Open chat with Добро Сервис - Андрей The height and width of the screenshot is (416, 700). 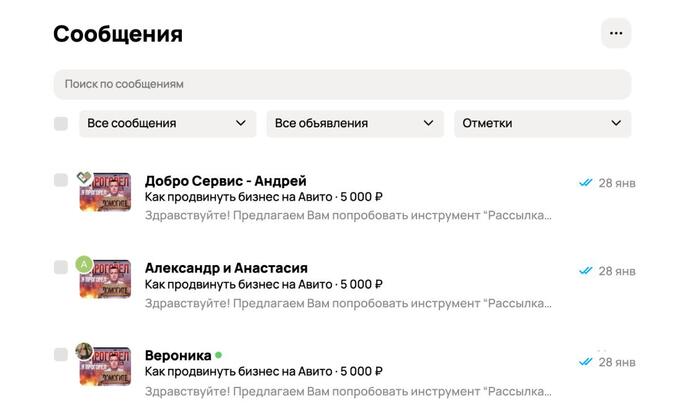coord(225,181)
